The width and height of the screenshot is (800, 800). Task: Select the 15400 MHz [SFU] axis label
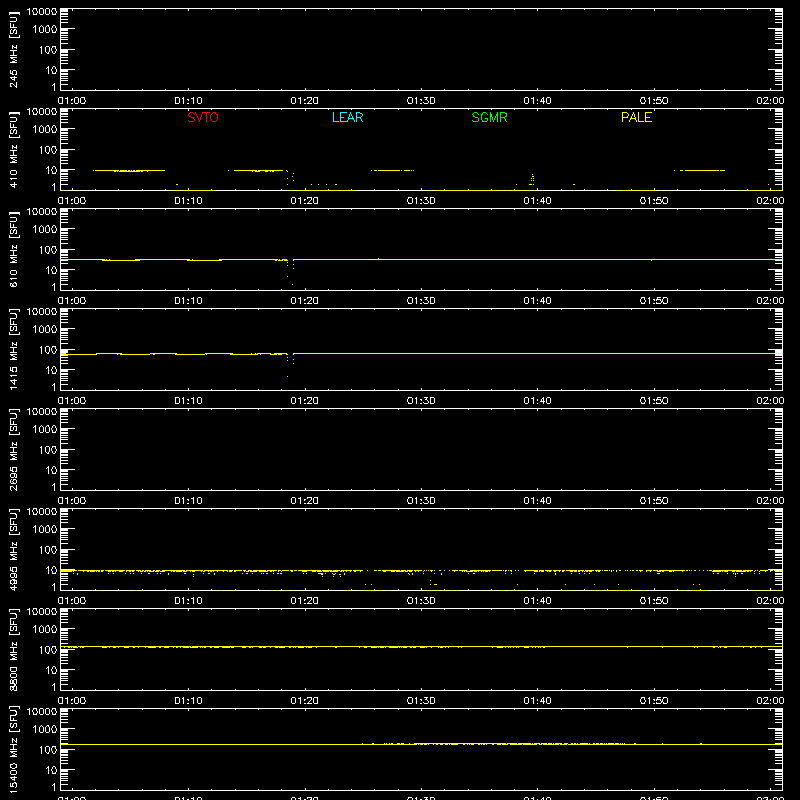pyautogui.click(x=13, y=749)
